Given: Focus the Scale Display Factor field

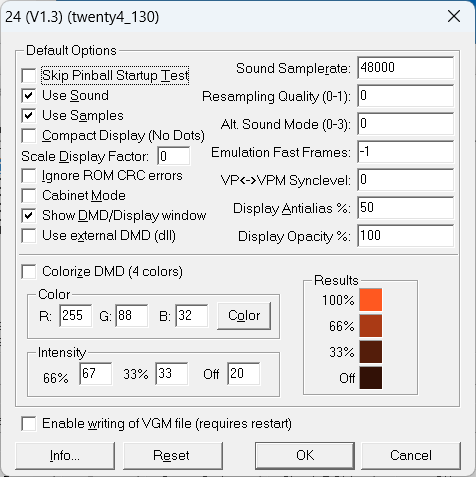Looking at the screenshot, I should coord(174,156).
